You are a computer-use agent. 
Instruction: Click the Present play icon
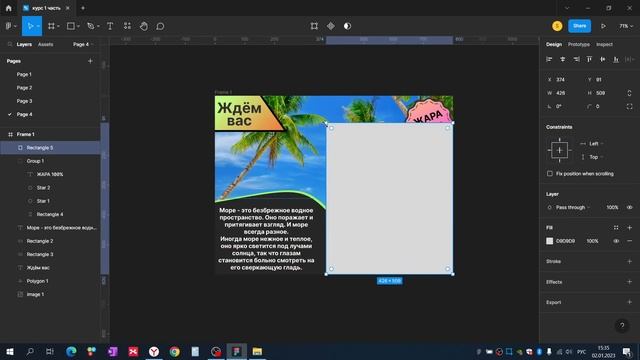click(x=603, y=26)
